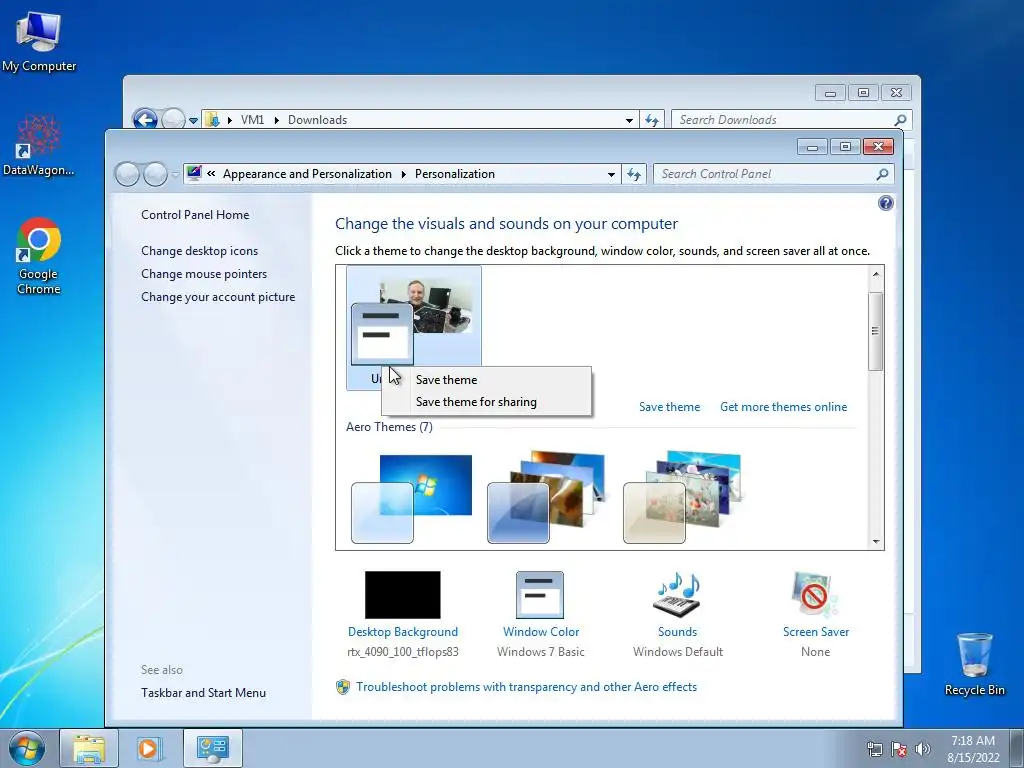
Task: Open Control Panel Home
Action: coord(195,215)
